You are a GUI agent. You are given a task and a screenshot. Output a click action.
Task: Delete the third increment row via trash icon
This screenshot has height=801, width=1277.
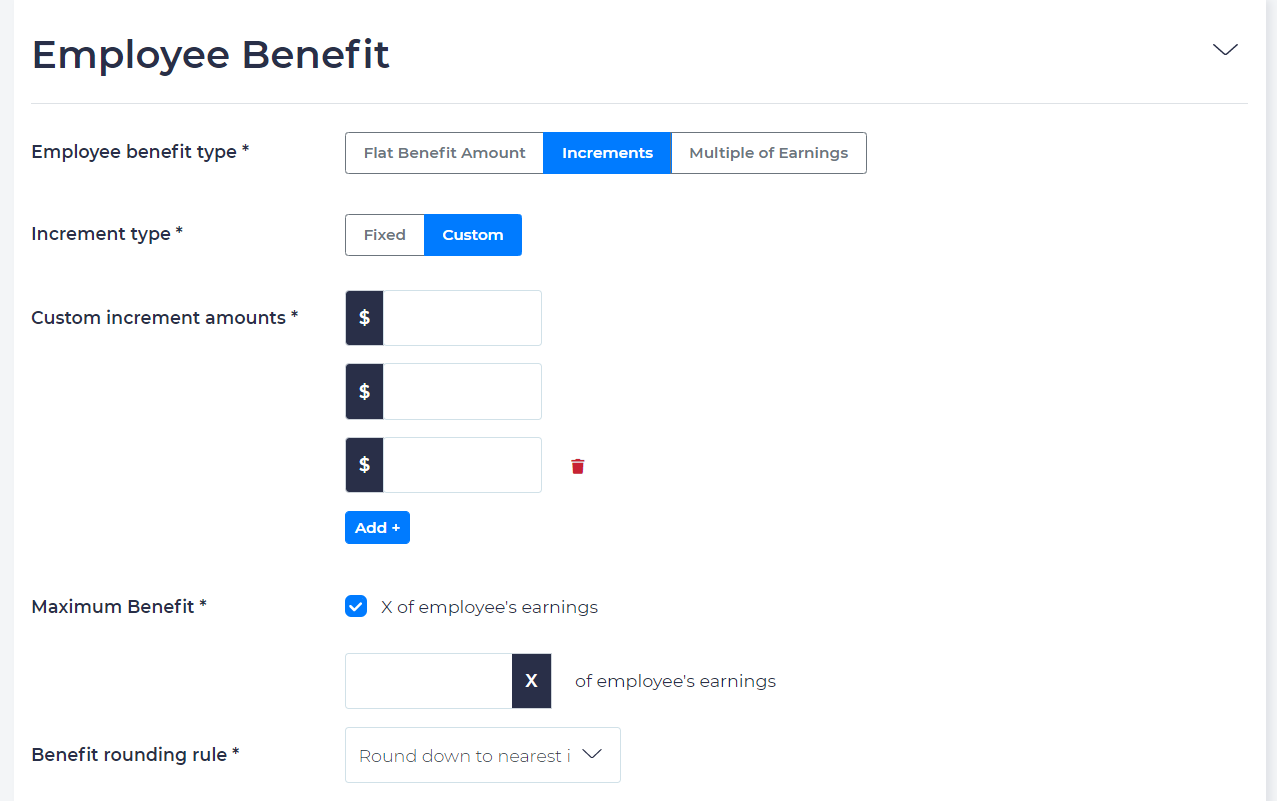tap(577, 465)
